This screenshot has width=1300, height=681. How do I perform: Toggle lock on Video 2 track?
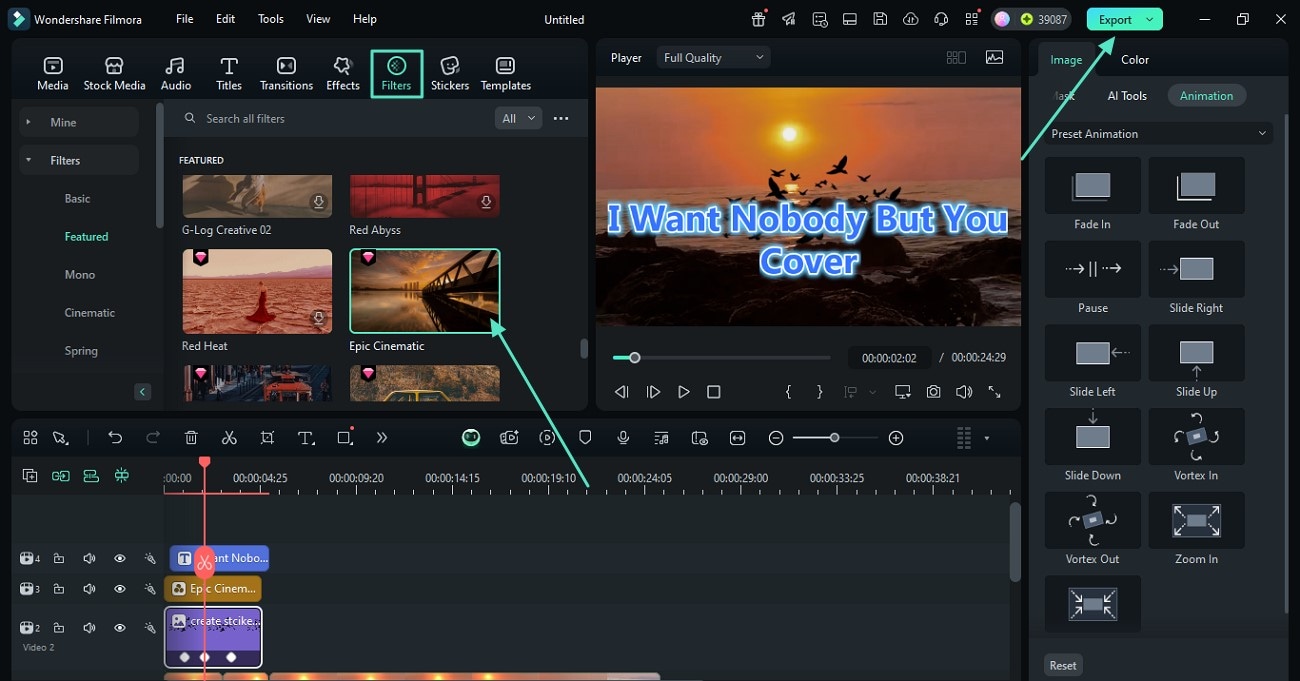click(59, 628)
